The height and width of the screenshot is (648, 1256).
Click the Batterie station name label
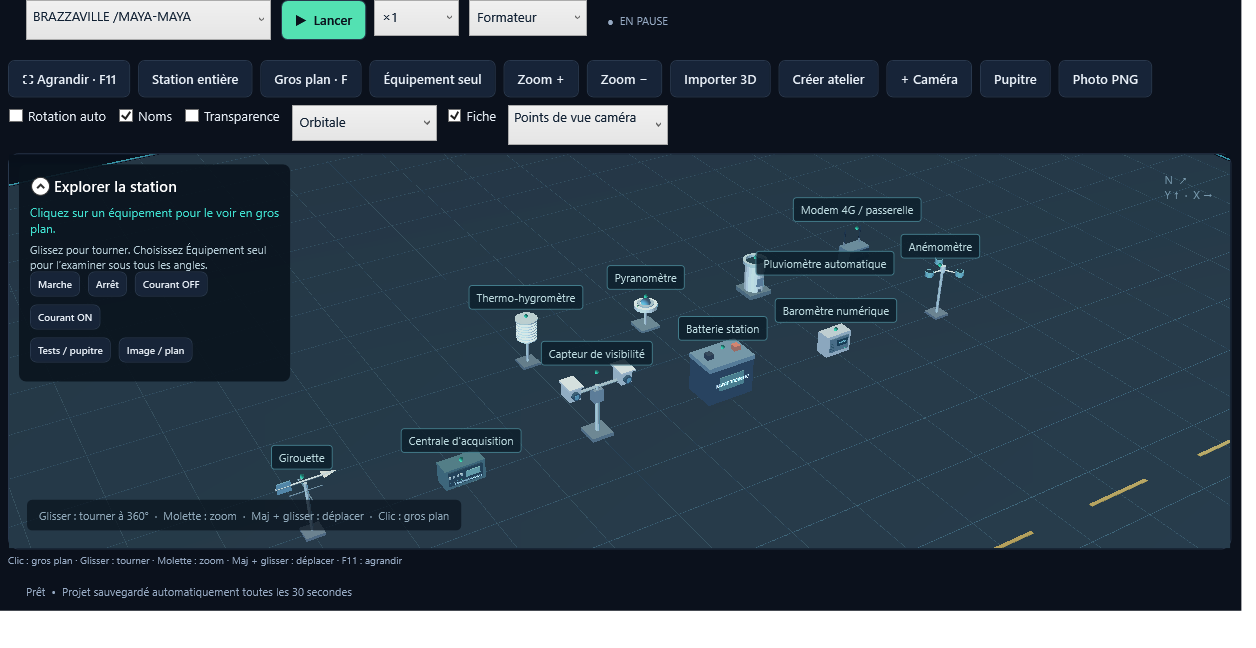(723, 329)
